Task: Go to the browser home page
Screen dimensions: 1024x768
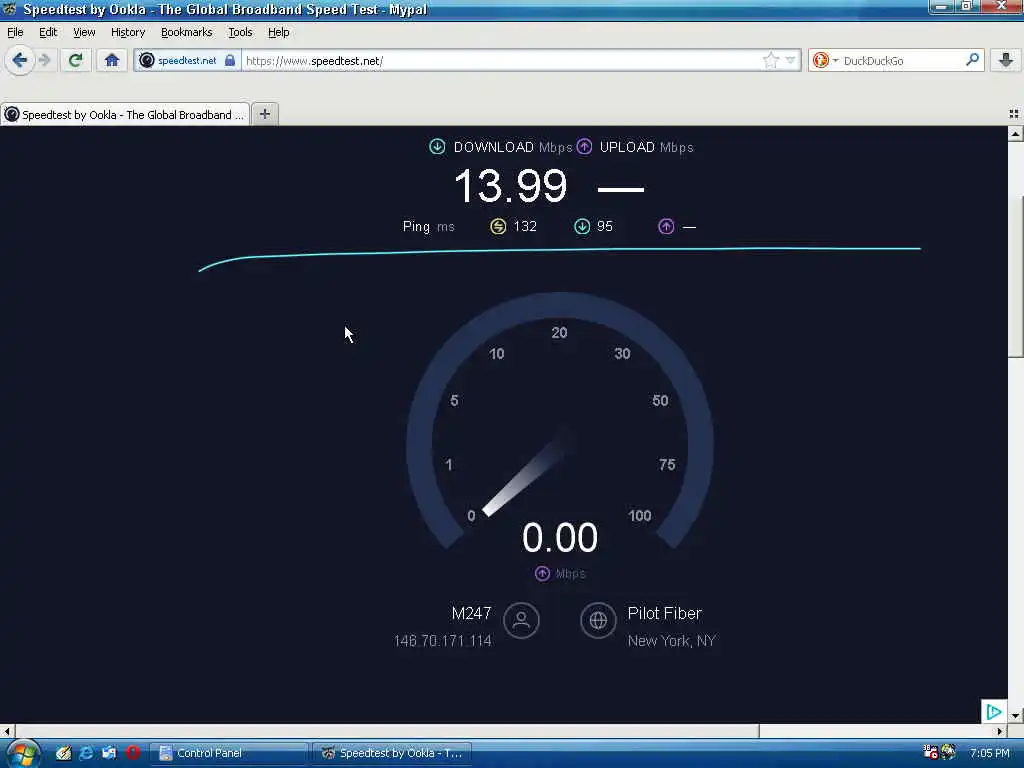Action: tap(112, 61)
